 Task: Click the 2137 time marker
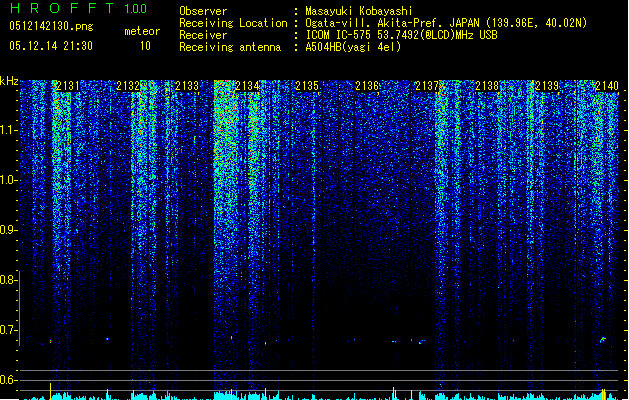(x=427, y=86)
